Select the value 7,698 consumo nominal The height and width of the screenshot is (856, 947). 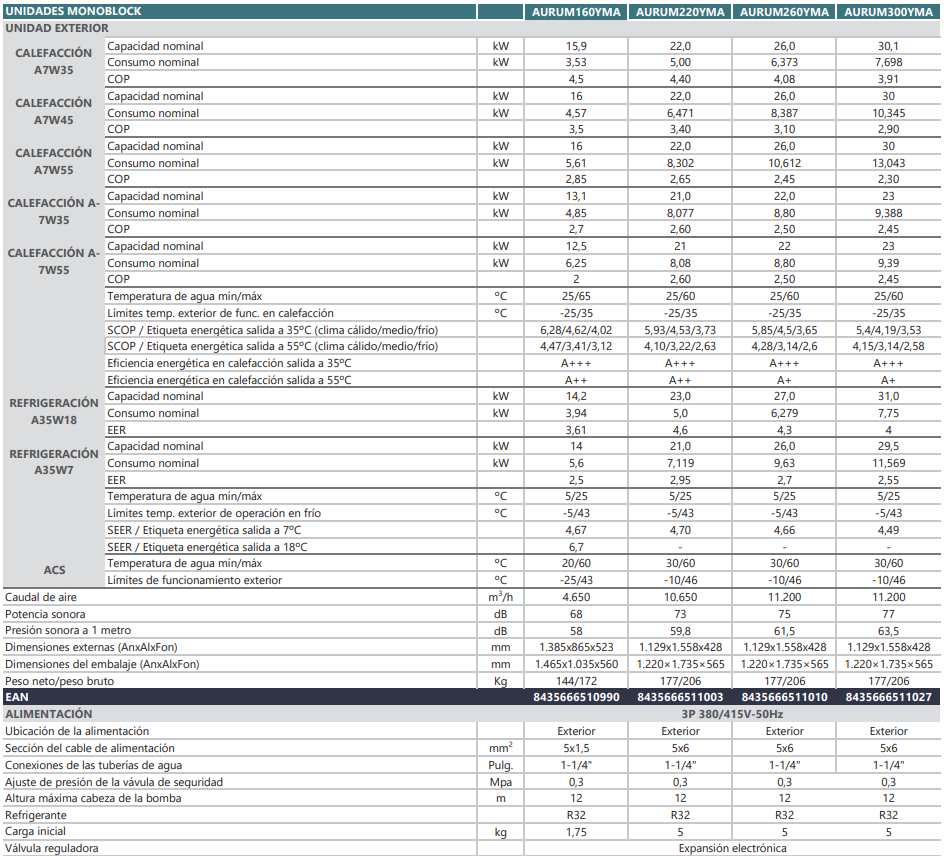[x=888, y=63]
